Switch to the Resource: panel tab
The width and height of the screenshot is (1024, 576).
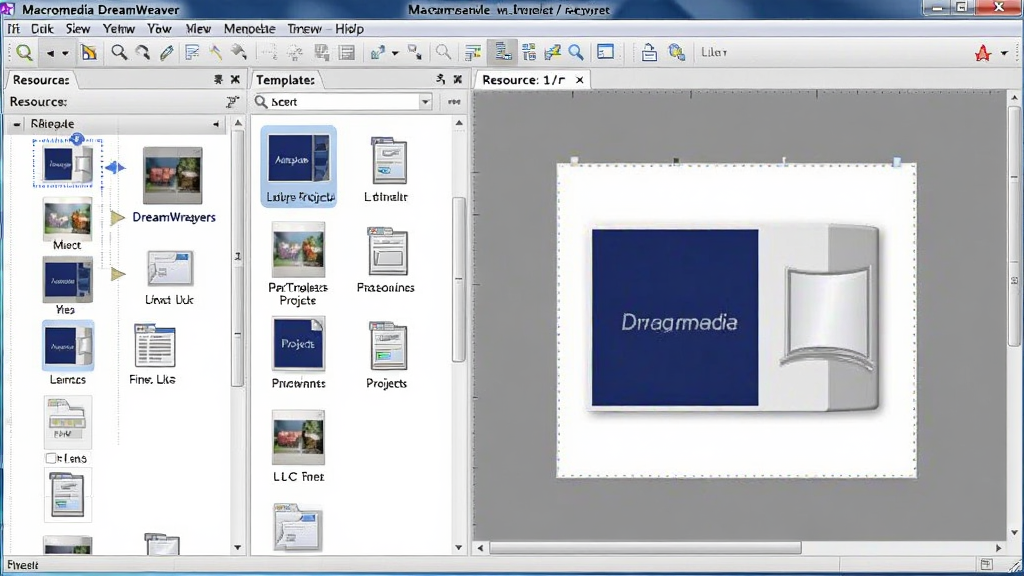tap(41, 80)
